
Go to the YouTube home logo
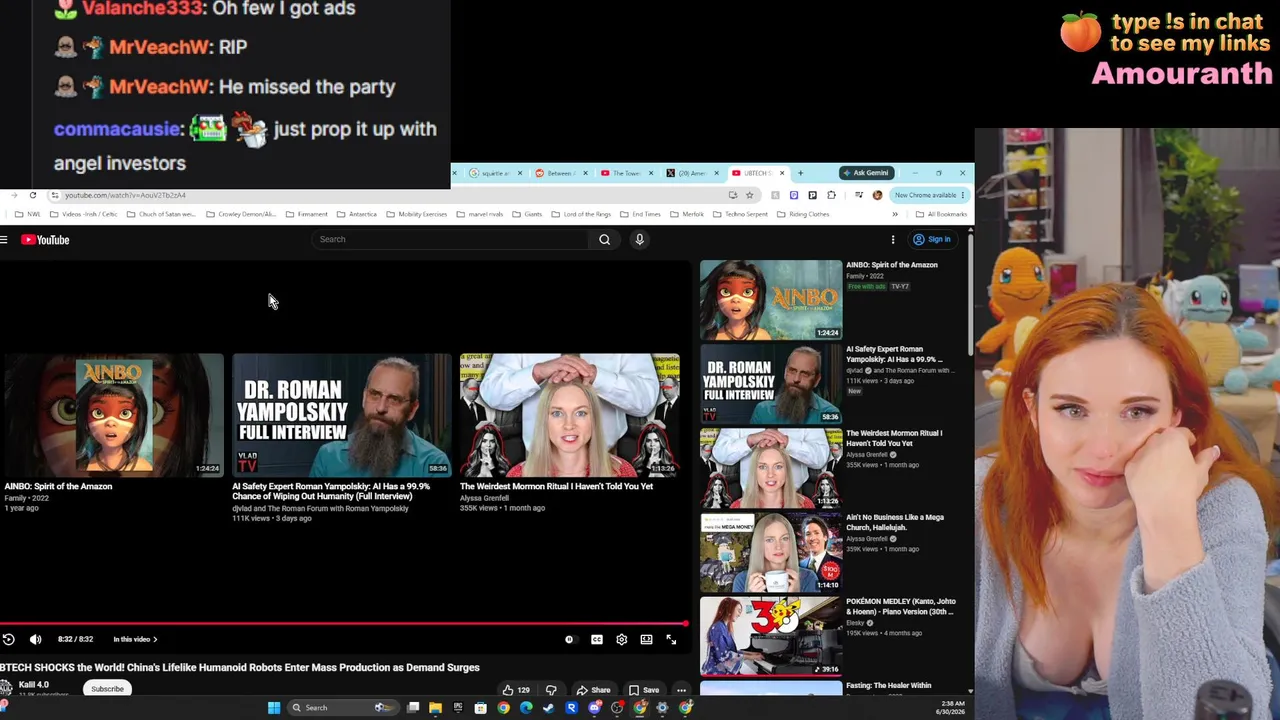[x=45, y=240]
